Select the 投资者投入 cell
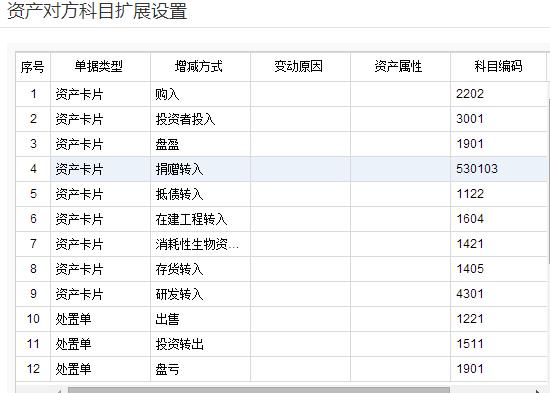 pos(200,119)
